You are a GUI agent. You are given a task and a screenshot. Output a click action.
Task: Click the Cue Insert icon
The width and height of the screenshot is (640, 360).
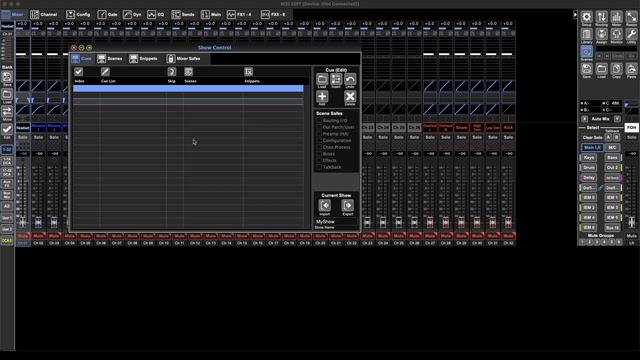pos(336,79)
